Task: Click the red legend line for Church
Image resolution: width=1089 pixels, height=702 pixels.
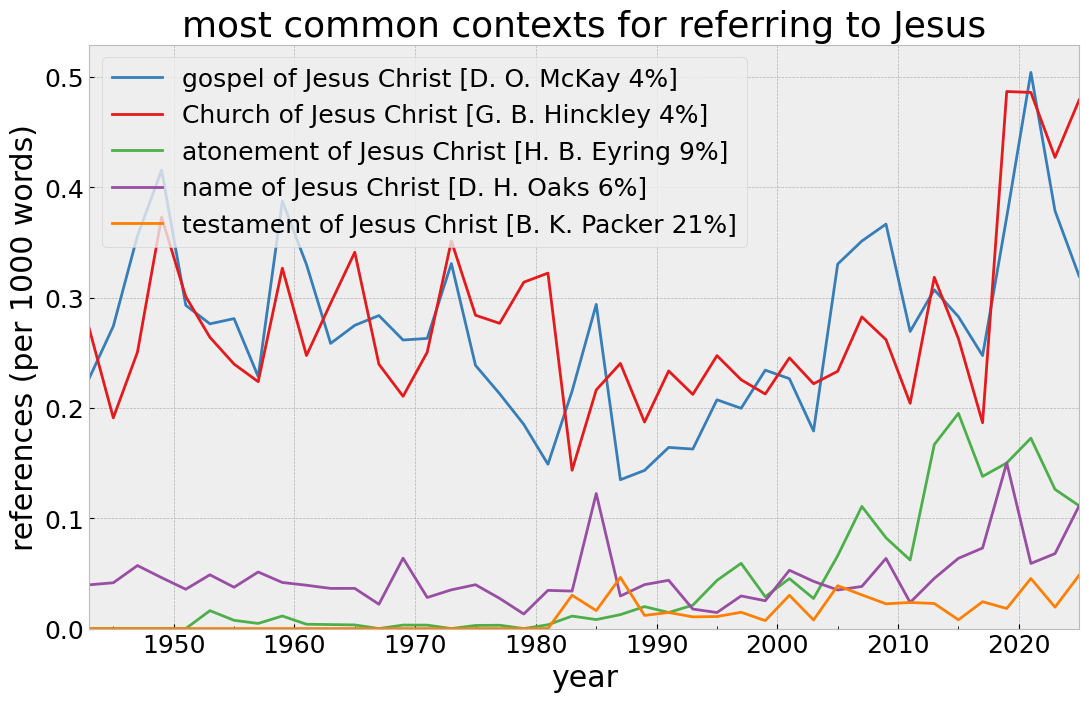Action: coord(137,115)
